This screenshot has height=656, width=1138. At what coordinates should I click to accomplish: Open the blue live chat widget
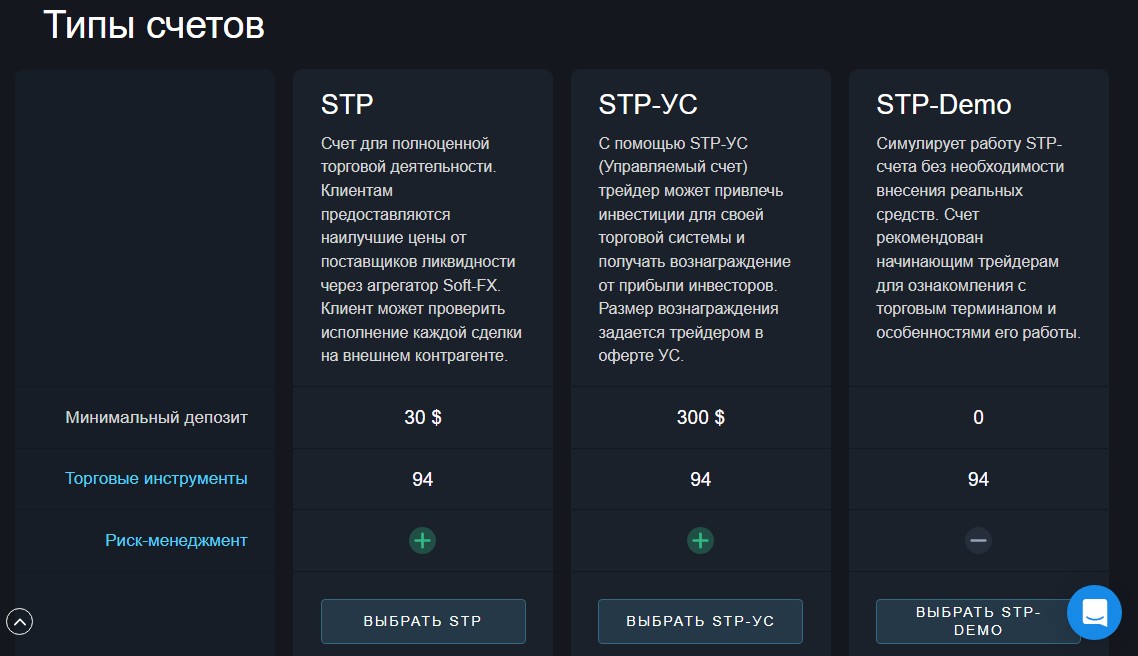point(1094,612)
